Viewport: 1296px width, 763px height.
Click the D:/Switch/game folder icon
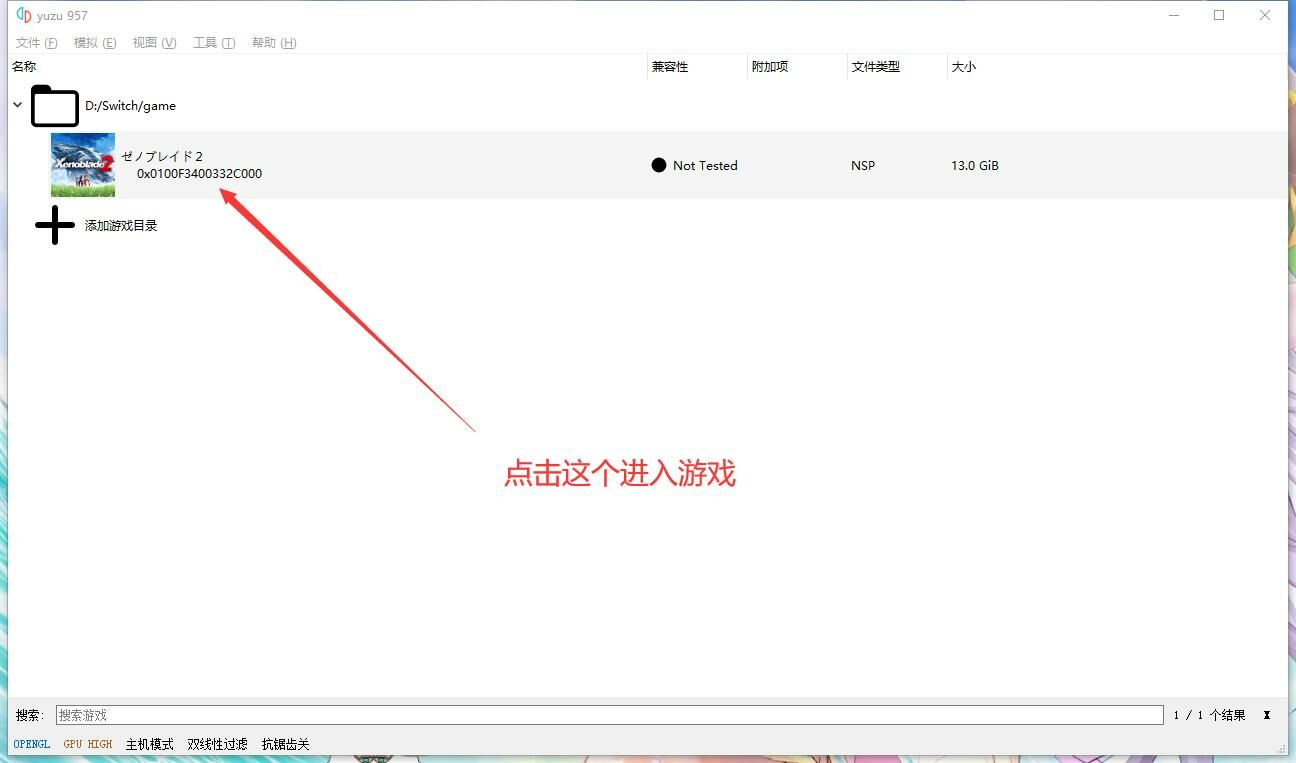click(54, 106)
